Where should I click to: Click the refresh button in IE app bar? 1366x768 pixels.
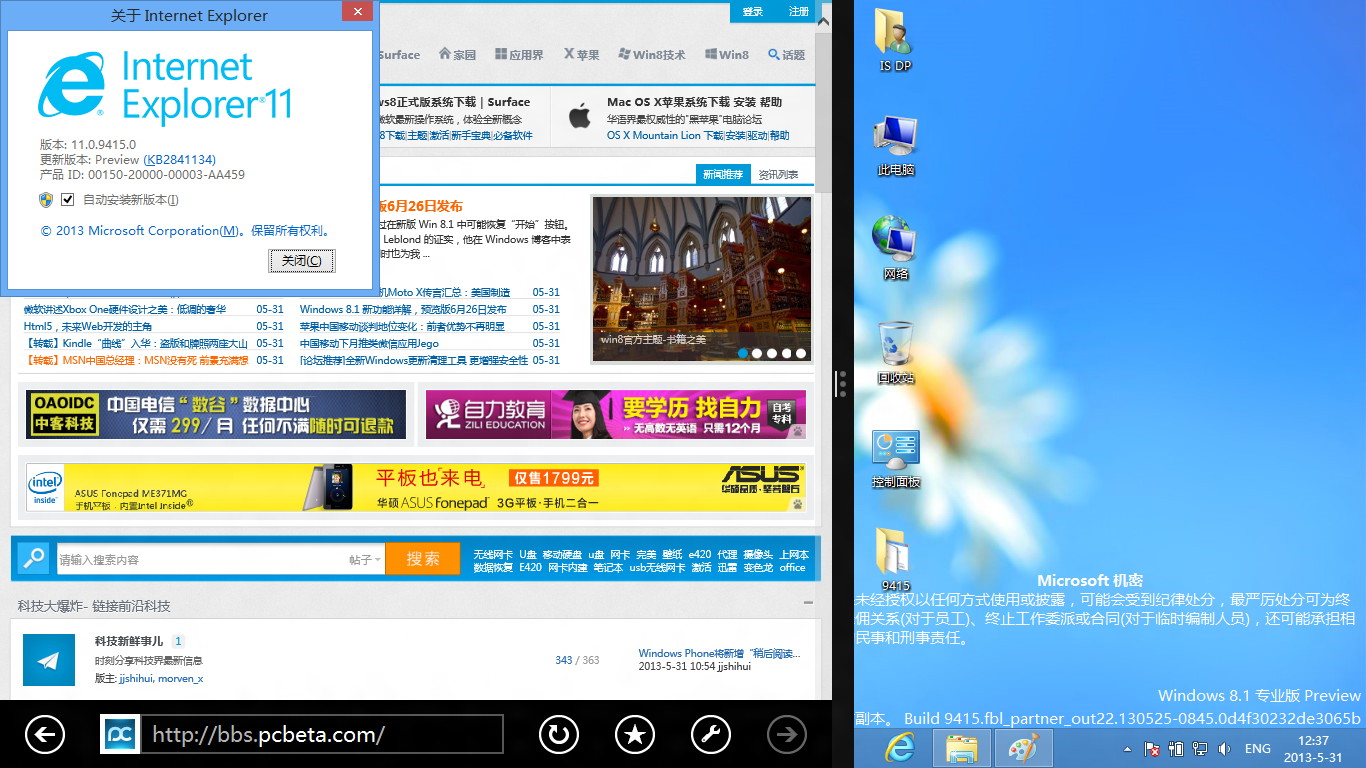point(558,735)
